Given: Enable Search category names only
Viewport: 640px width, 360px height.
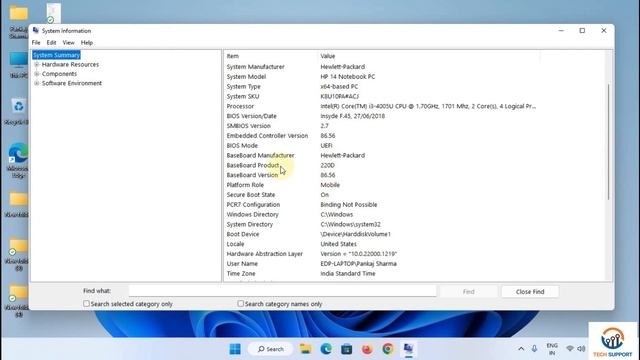Looking at the screenshot, I should [240, 304].
